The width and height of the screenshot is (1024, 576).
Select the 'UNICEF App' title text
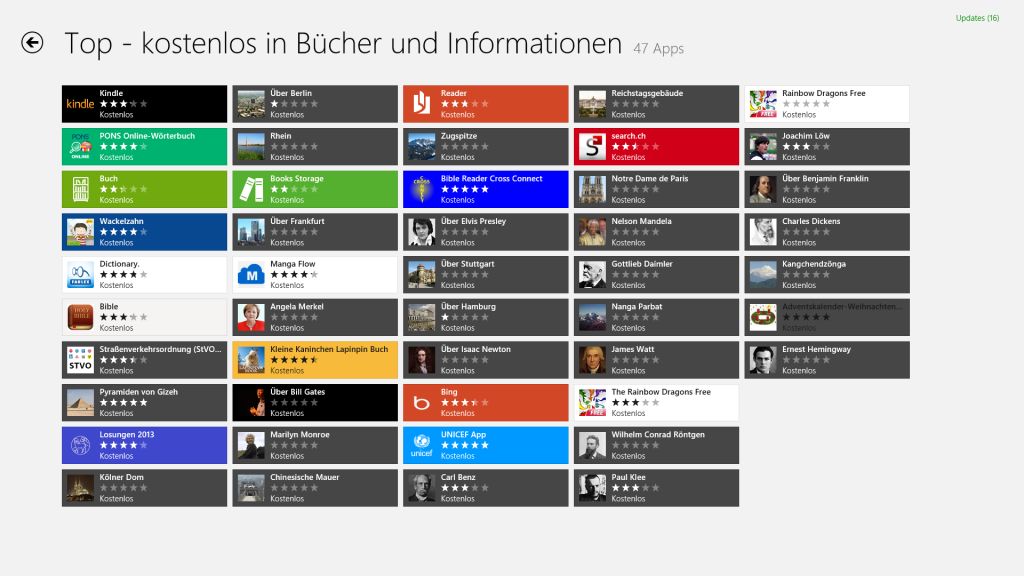pyautogui.click(x=463, y=435)
